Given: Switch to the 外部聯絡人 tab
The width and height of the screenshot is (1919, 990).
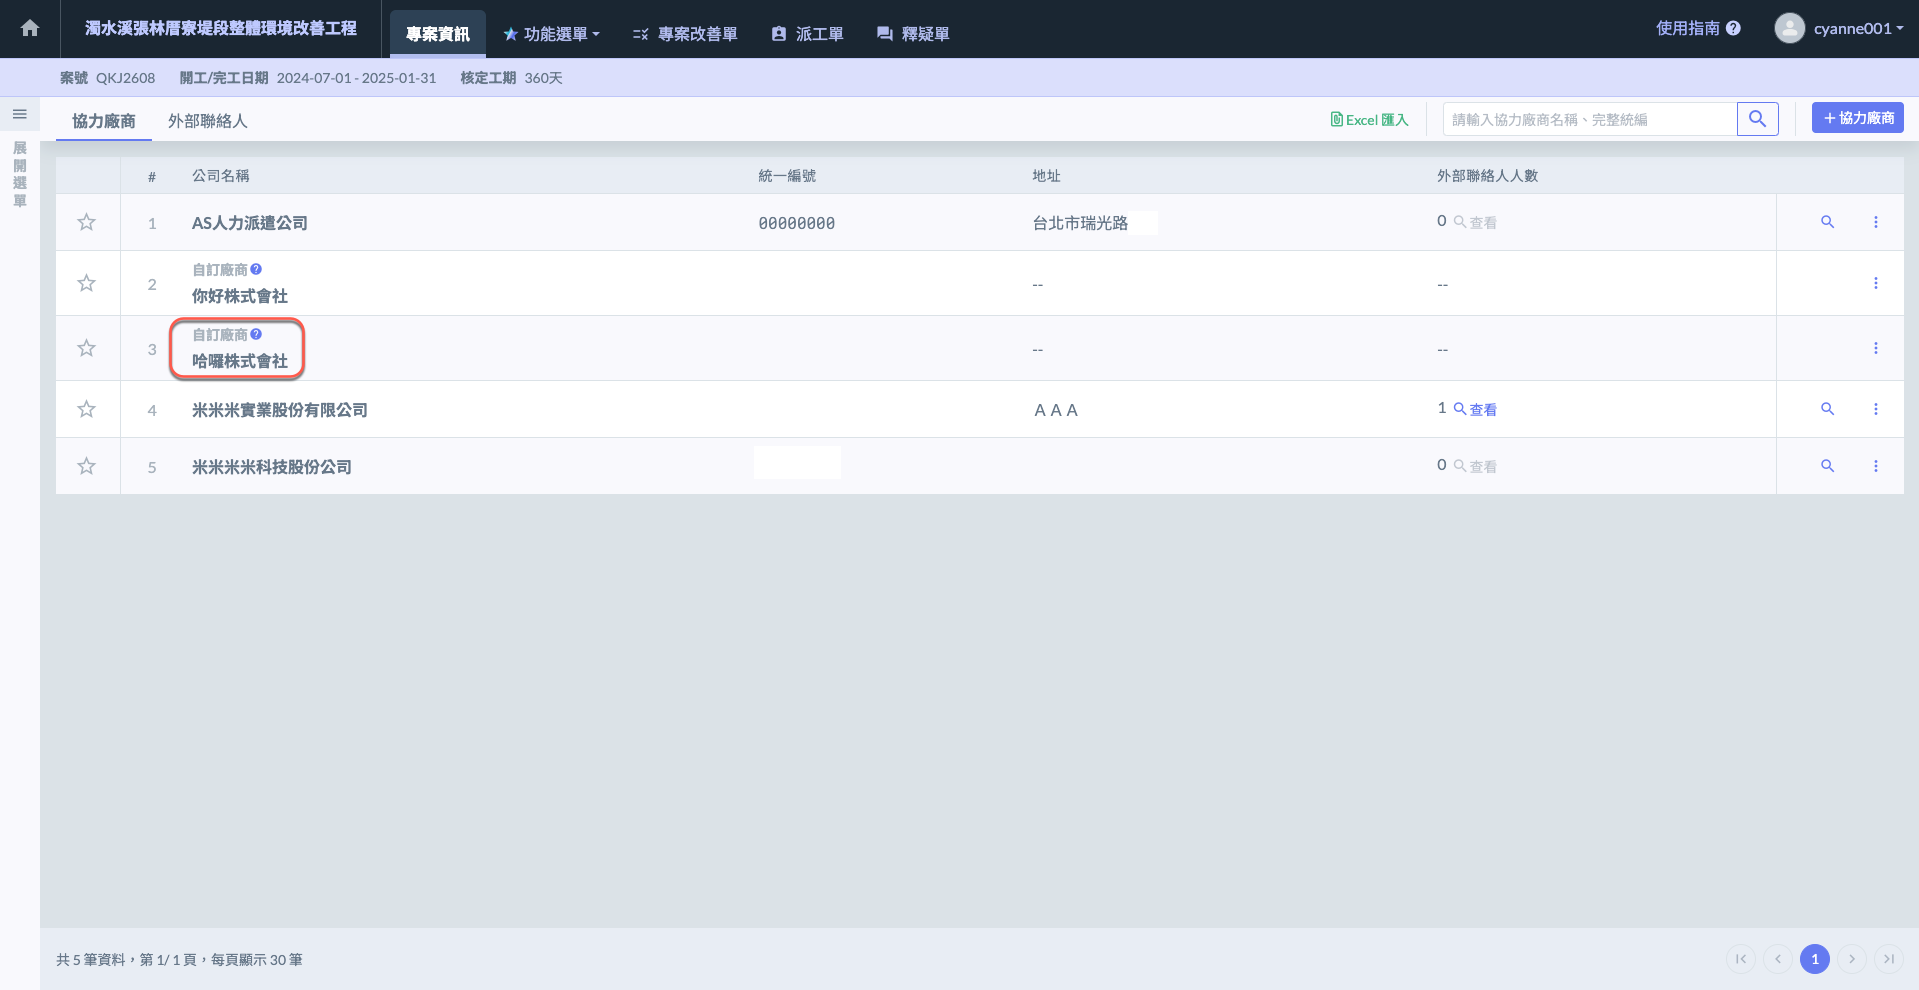Looking at the screenshot, I should 207,121.
